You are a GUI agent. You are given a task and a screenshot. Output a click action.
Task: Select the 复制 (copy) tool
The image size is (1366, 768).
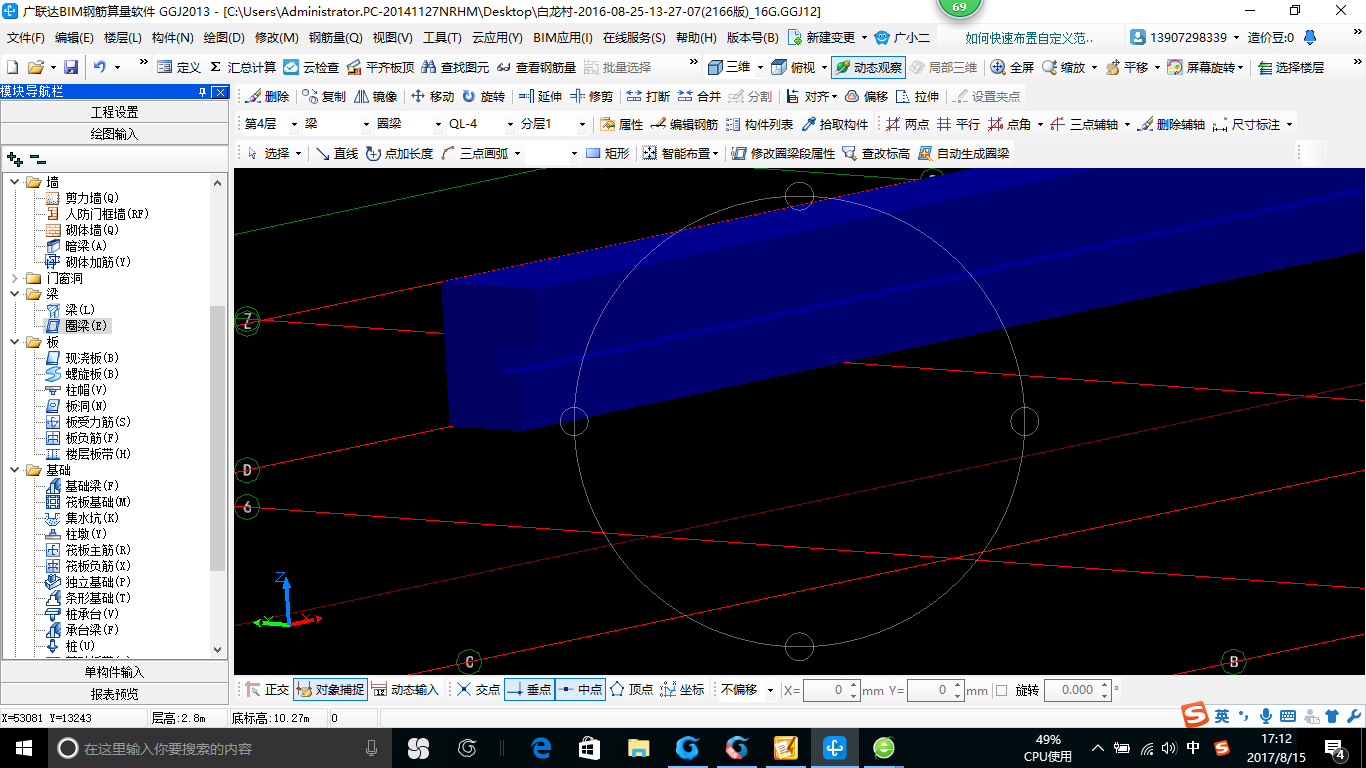coord(324,97)
